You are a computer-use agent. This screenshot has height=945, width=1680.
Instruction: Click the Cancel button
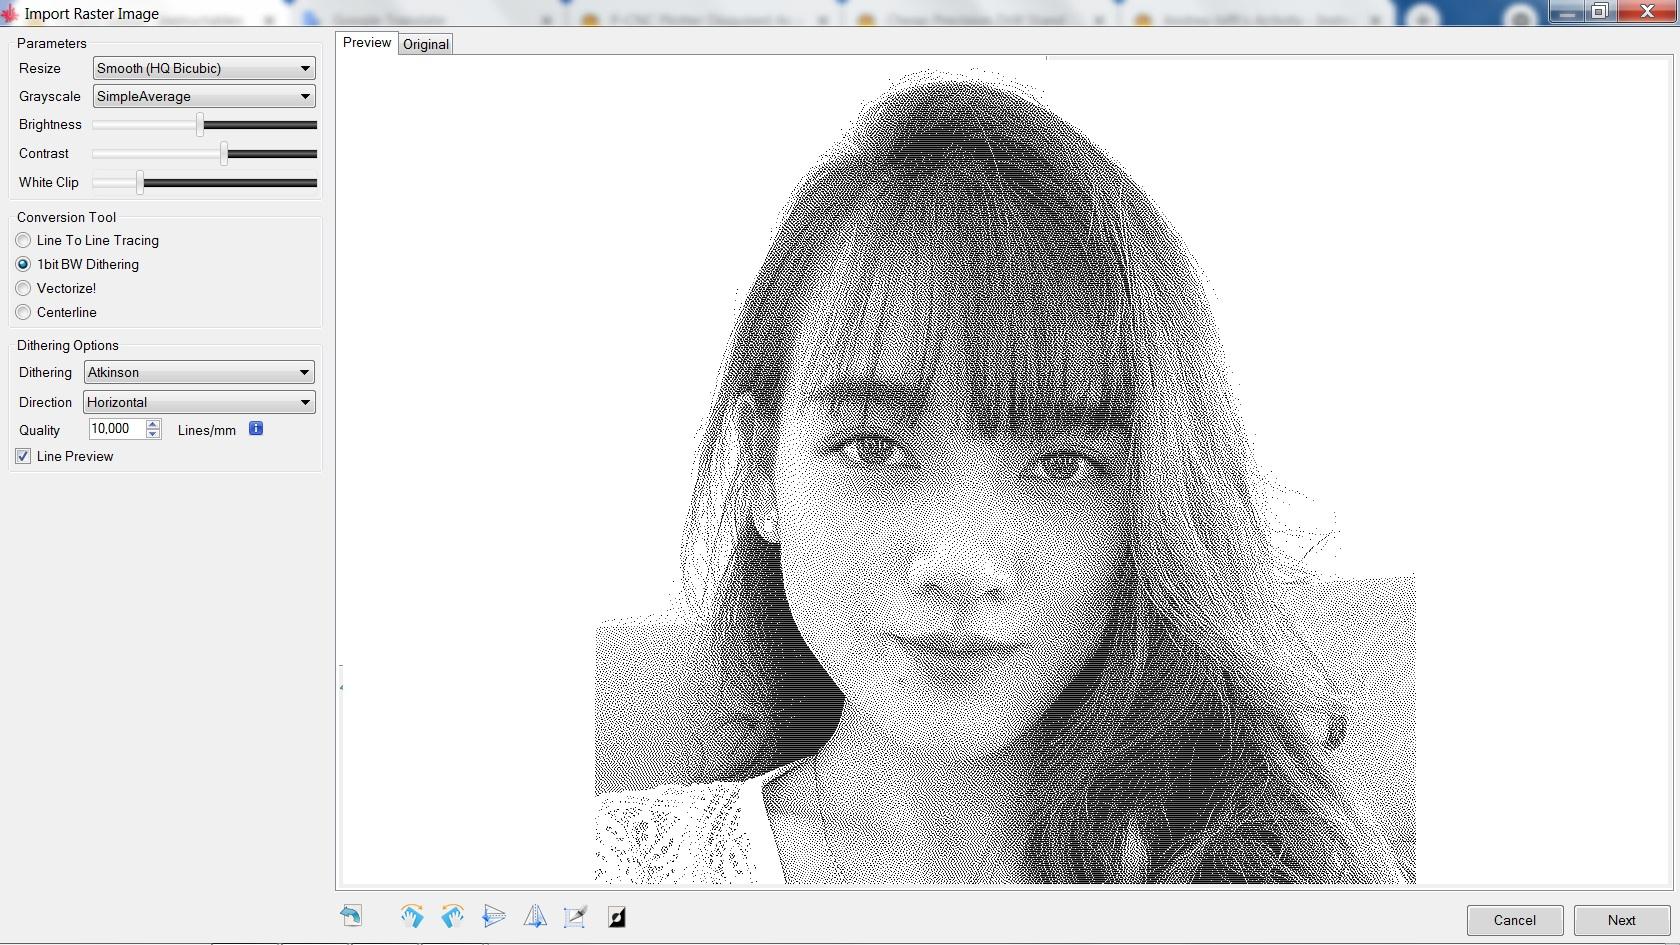1515,920
